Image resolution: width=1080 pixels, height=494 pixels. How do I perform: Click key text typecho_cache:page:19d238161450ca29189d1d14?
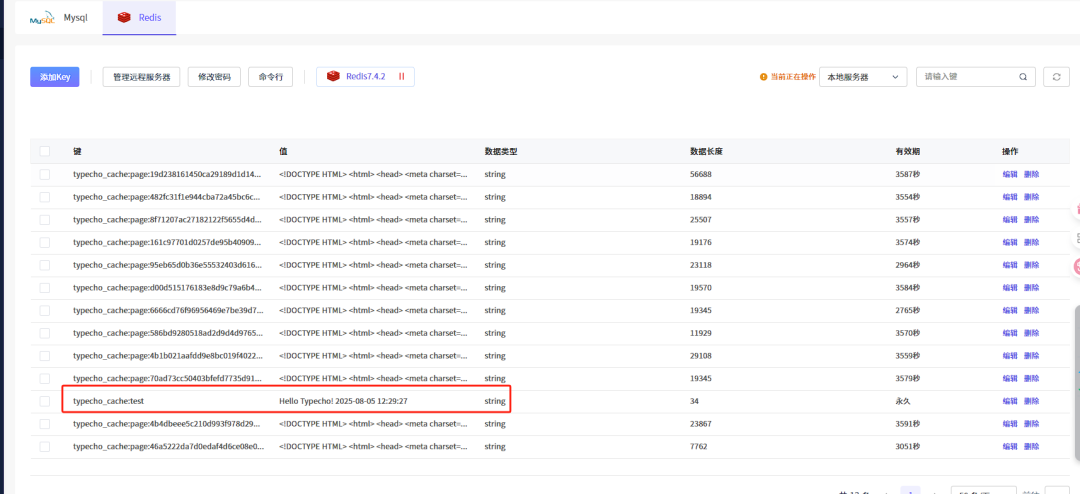tap(167, 174)
